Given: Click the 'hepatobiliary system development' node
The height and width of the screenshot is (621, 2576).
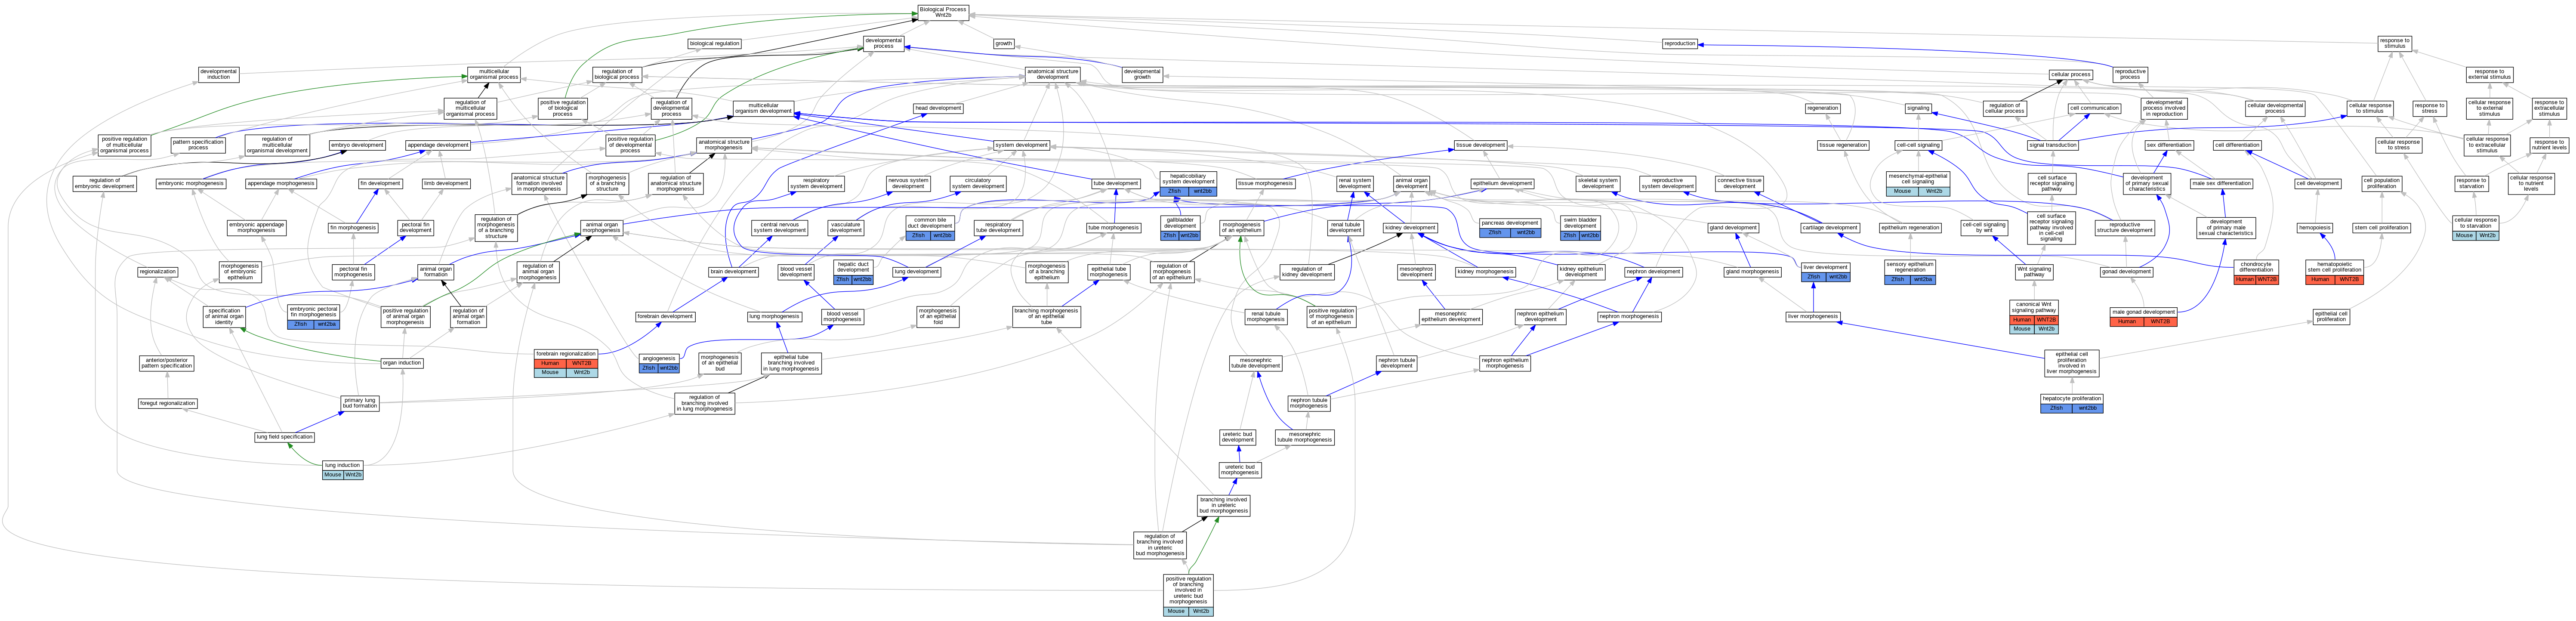Looking at the screenshot, I should 1188,184.
